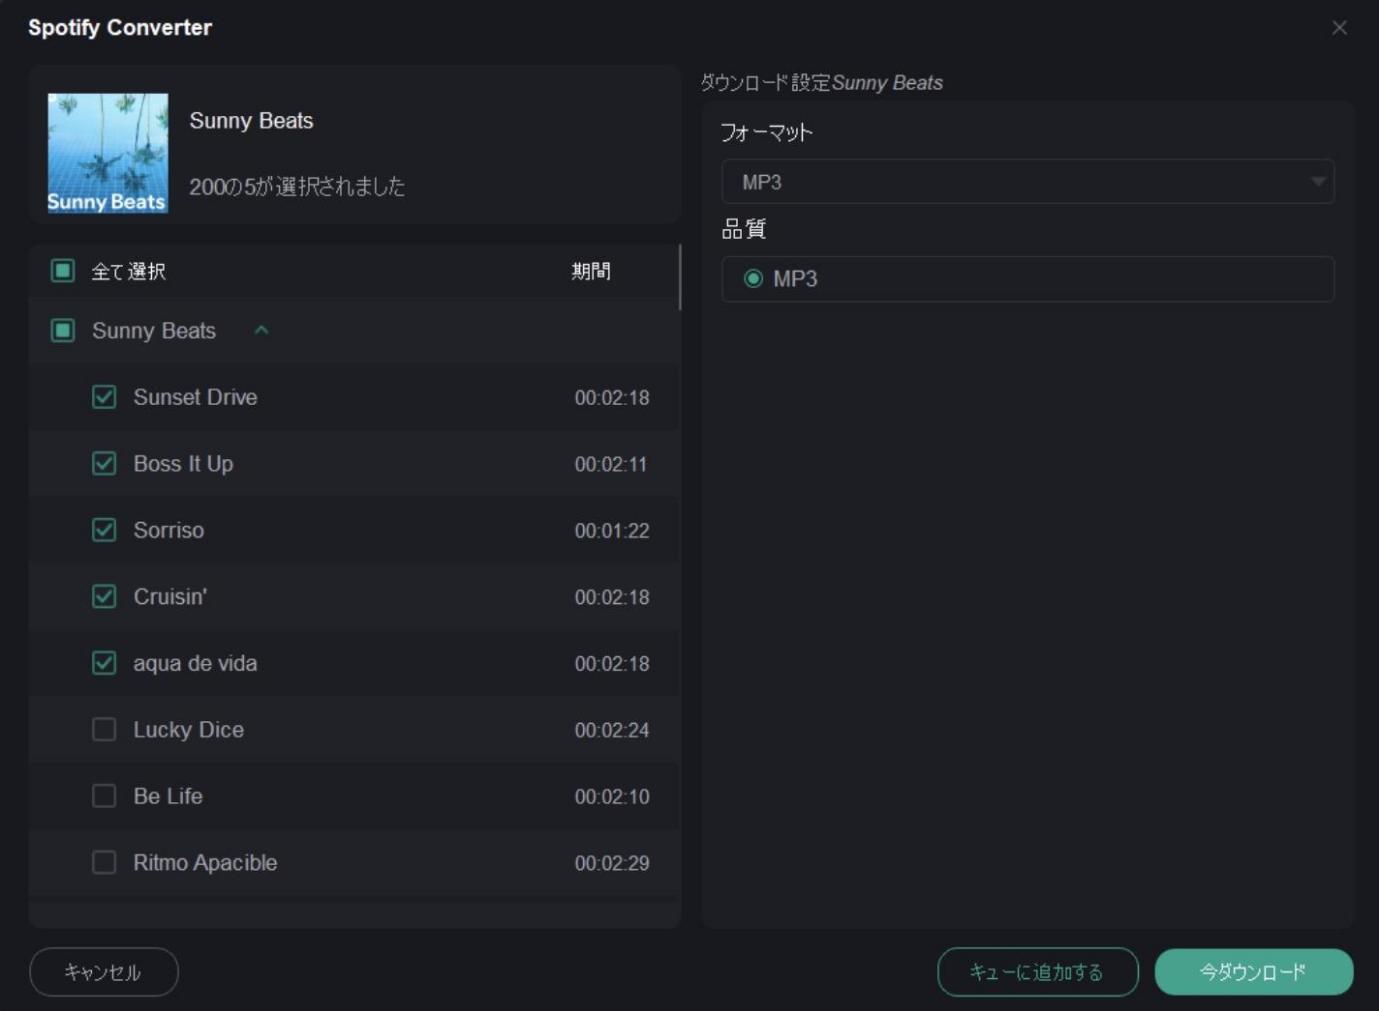Uncheck the Sunset Drive track
This screenshot has width=1379, height=1011.
point(104,397)
